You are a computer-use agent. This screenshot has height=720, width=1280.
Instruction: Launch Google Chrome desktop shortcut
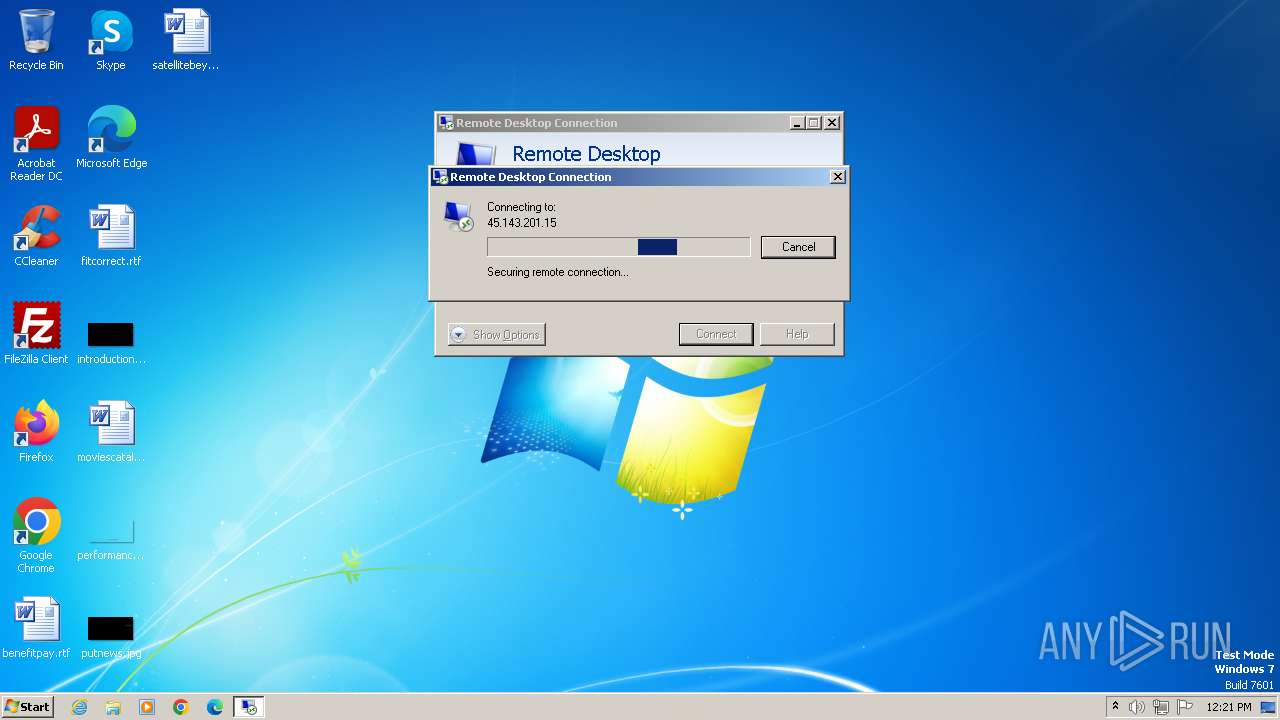(x=36, y=535)
